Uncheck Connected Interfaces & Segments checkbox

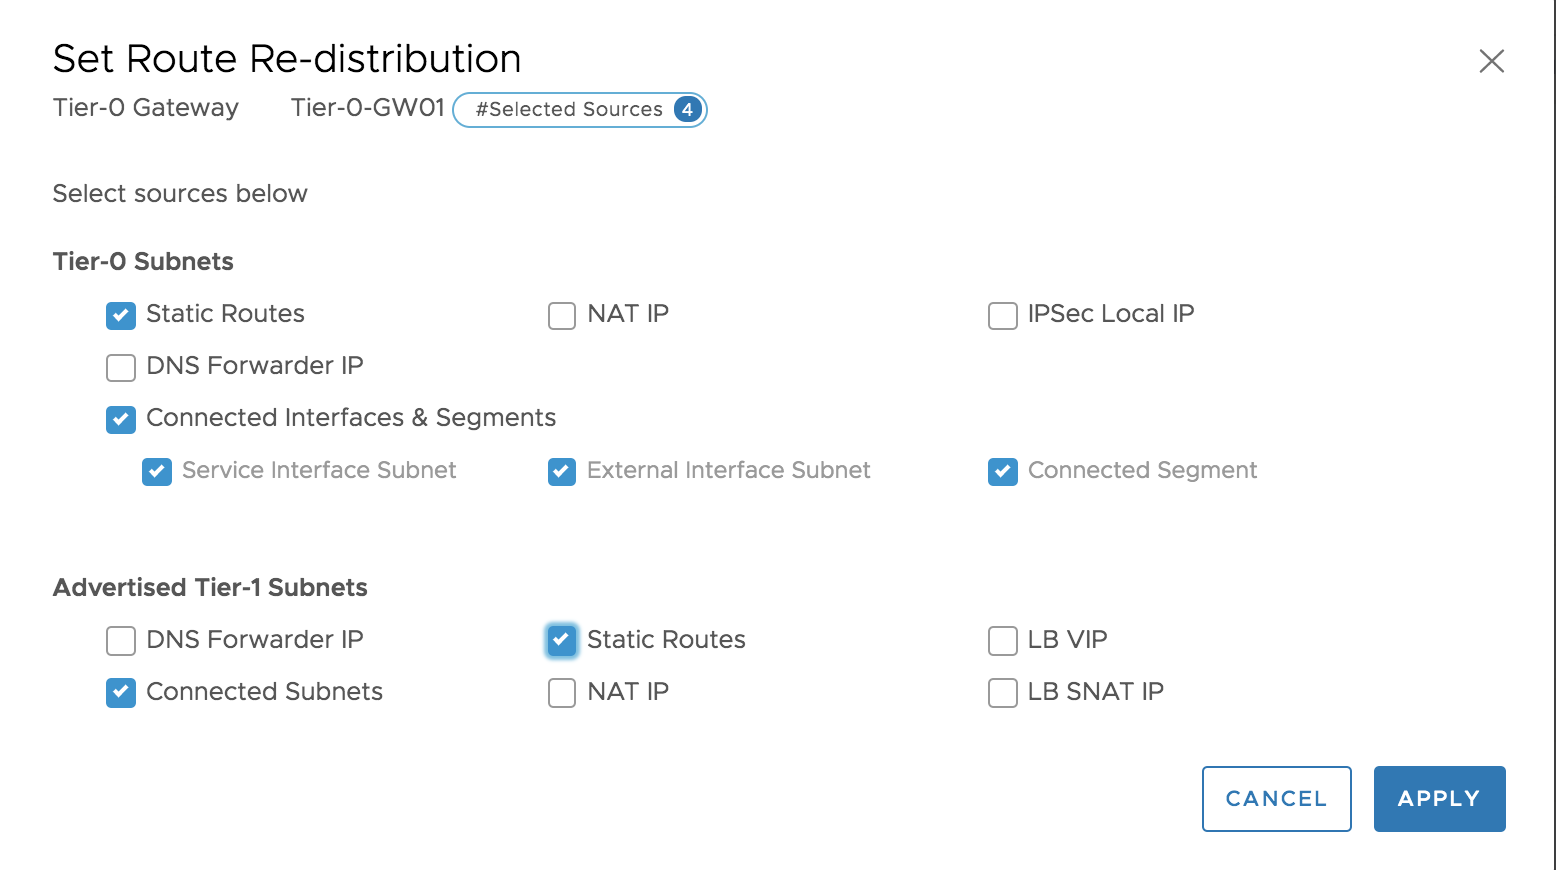point(121,420)
